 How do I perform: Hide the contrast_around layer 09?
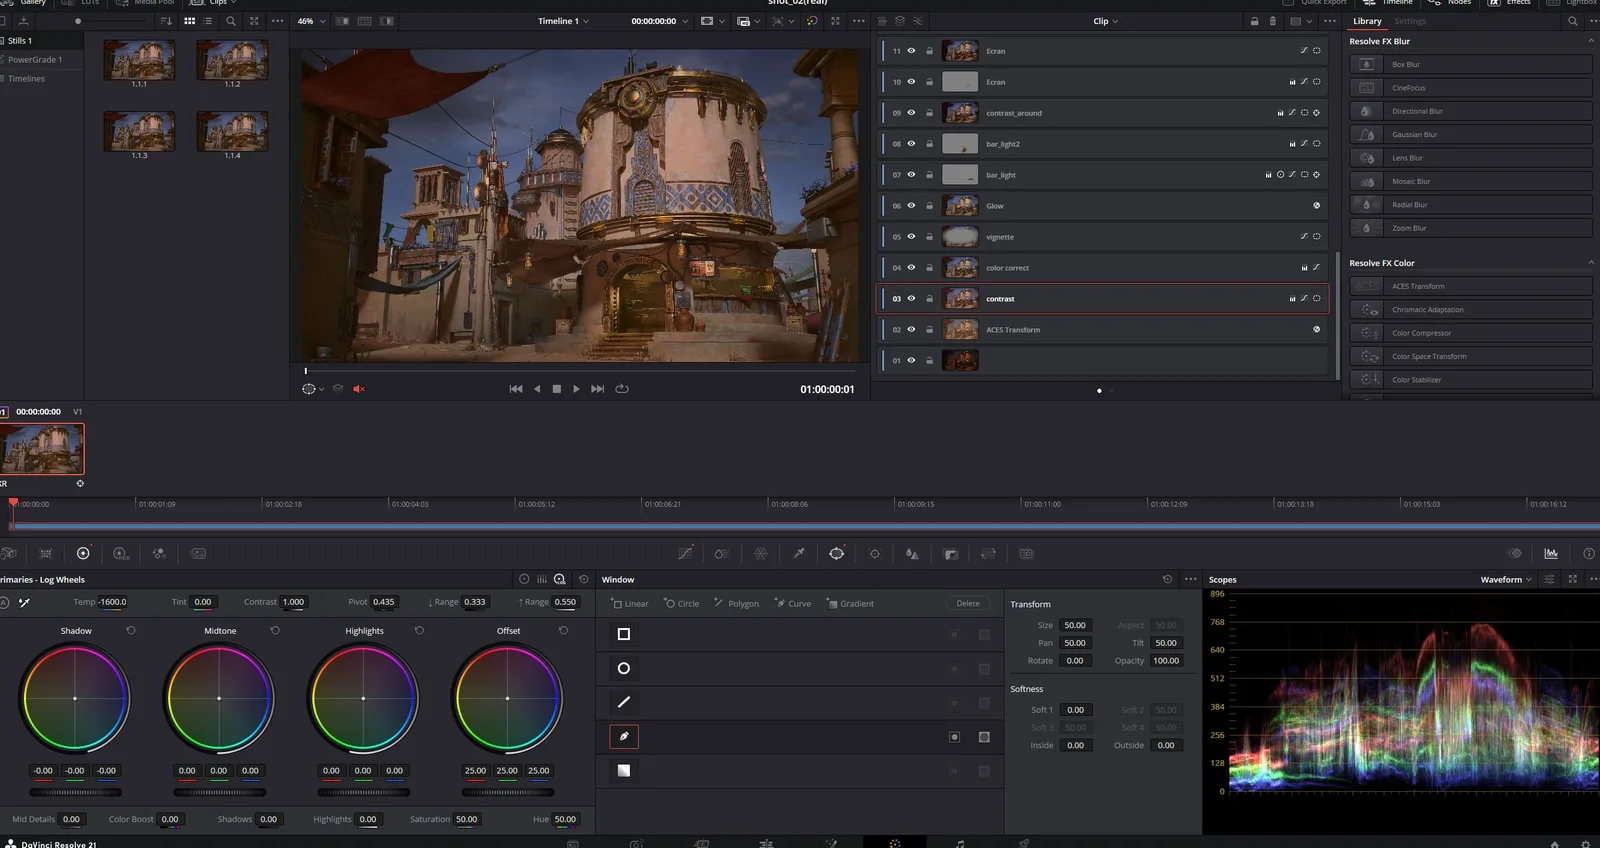click(x=911, y=113)
